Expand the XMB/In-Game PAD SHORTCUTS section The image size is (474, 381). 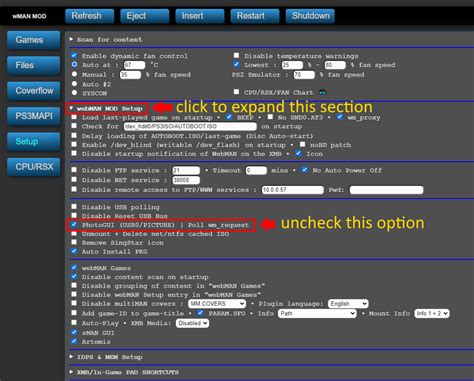(124, 372)
